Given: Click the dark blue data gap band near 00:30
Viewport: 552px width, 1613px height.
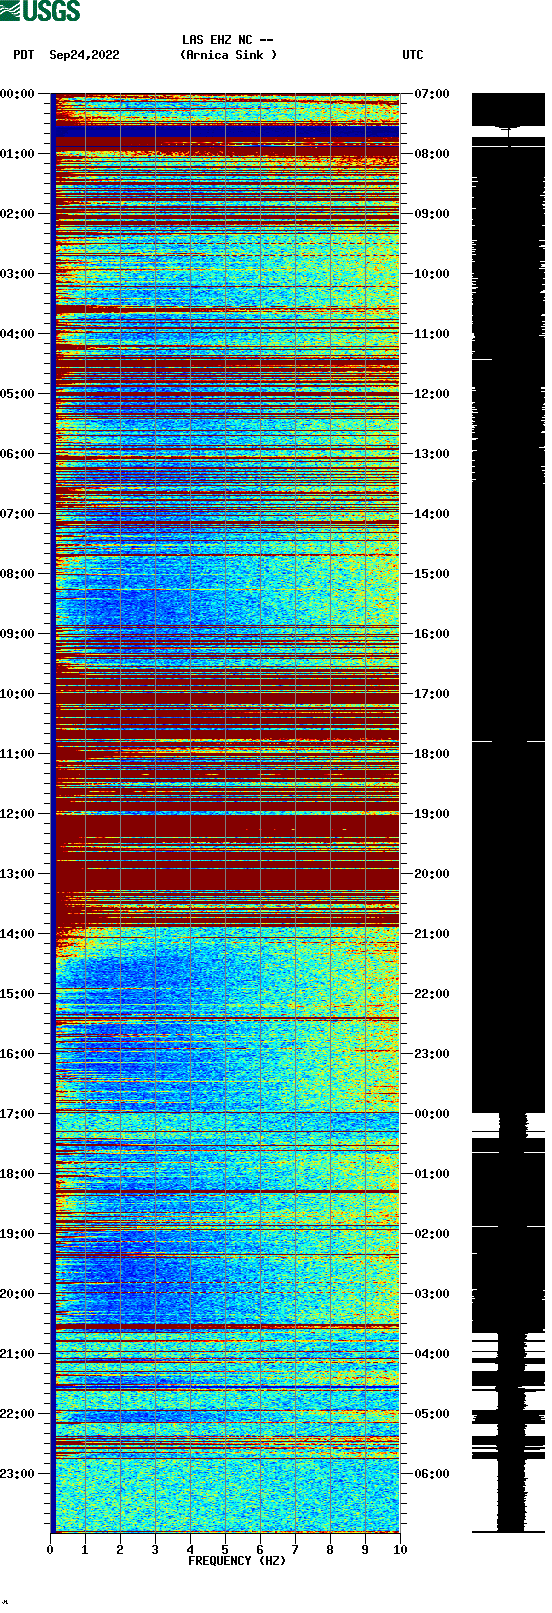Looking at the screenshot, I should 226,131.
